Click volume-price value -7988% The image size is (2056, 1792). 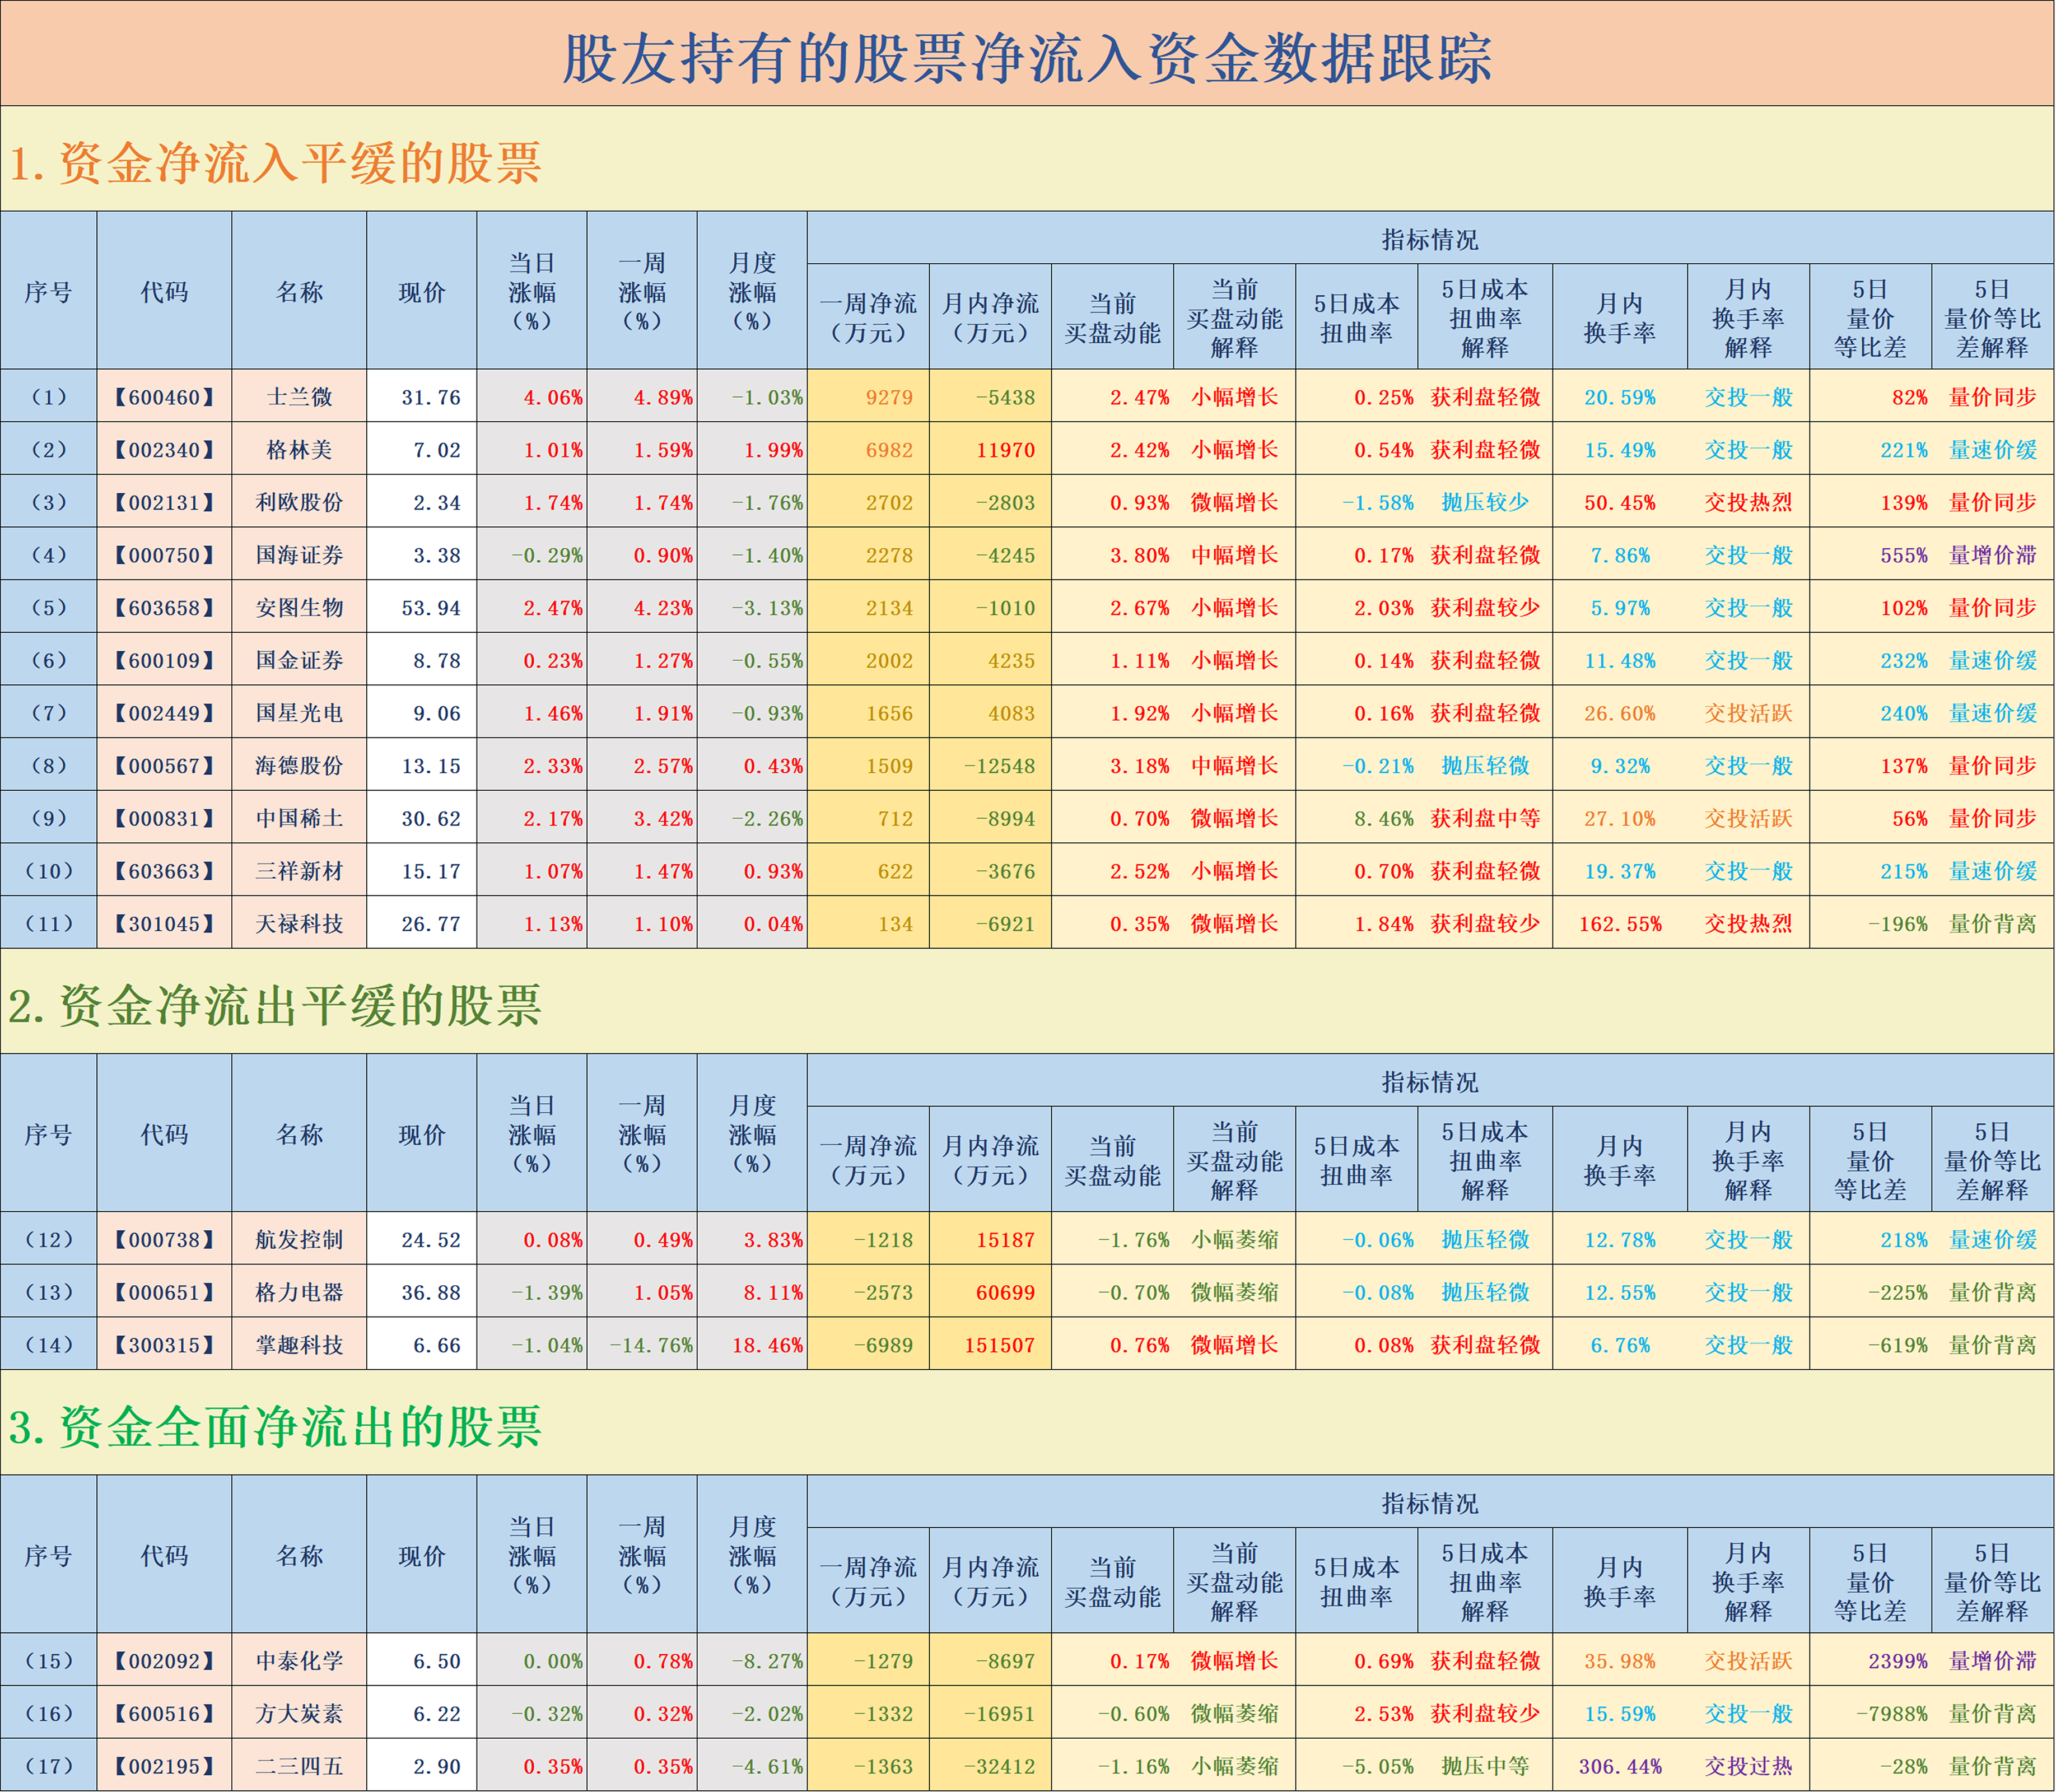(1891, 1714)
